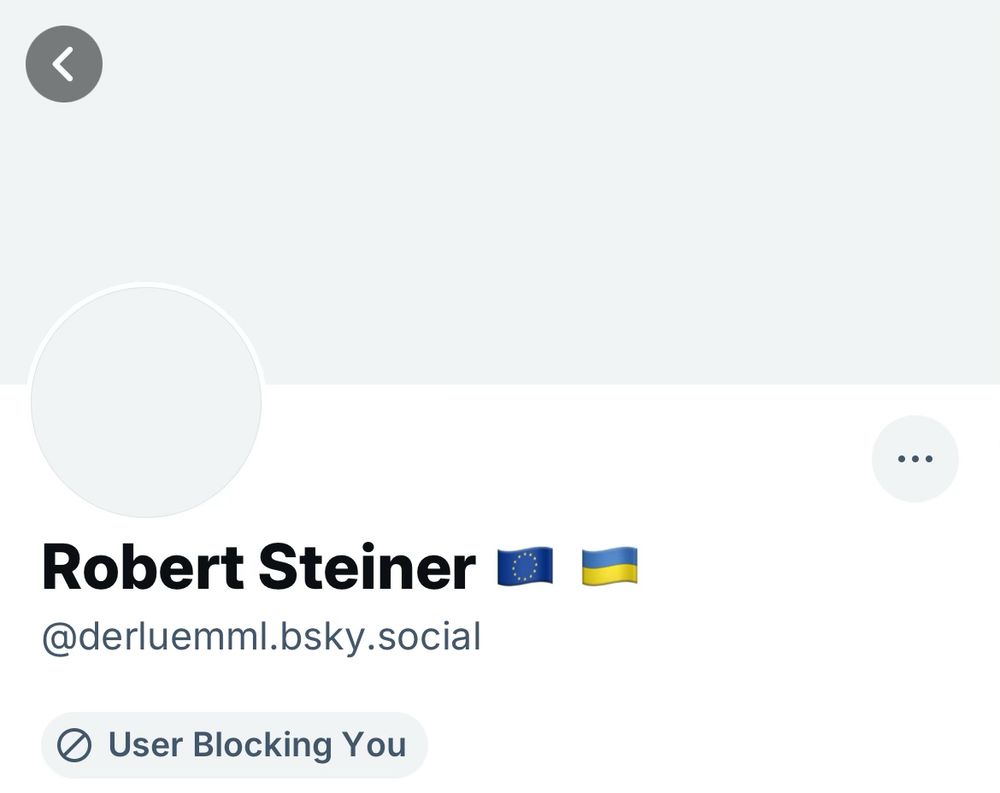This screenshot has width=1000, height=793.
Task: Click the Robert Steiner display name
Action: pos(258,567)
